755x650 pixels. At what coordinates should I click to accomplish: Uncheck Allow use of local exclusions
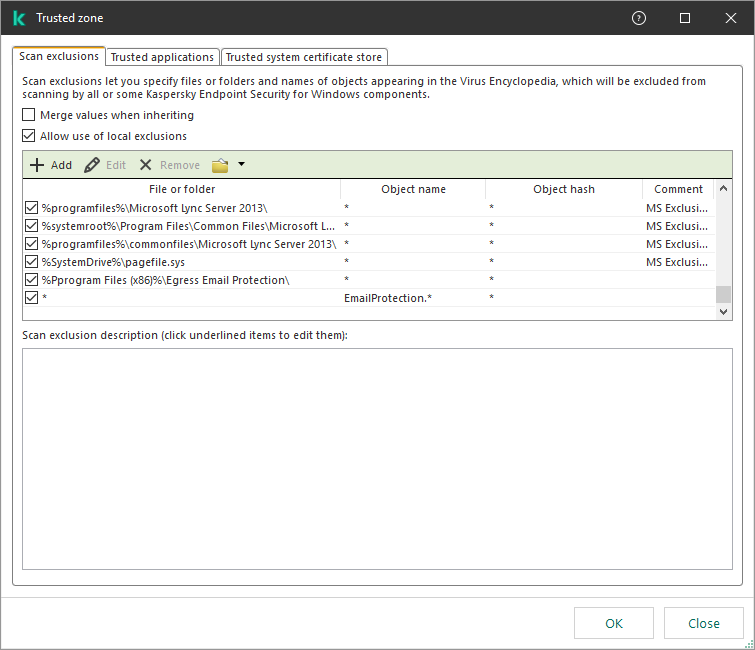point(29,136)
